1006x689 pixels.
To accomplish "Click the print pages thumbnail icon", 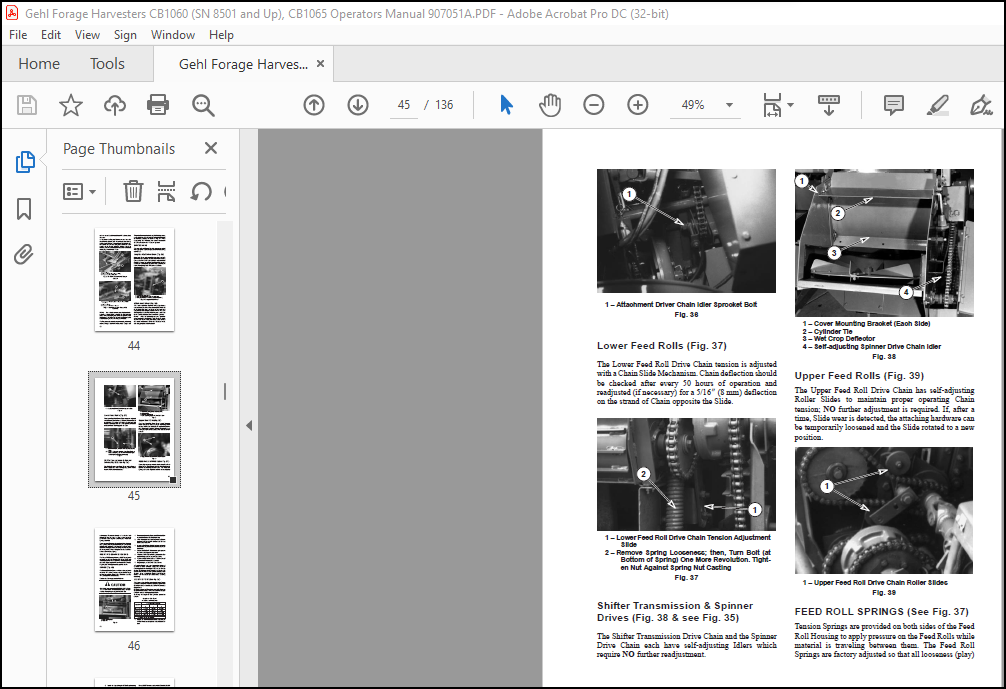I will 166,191.
